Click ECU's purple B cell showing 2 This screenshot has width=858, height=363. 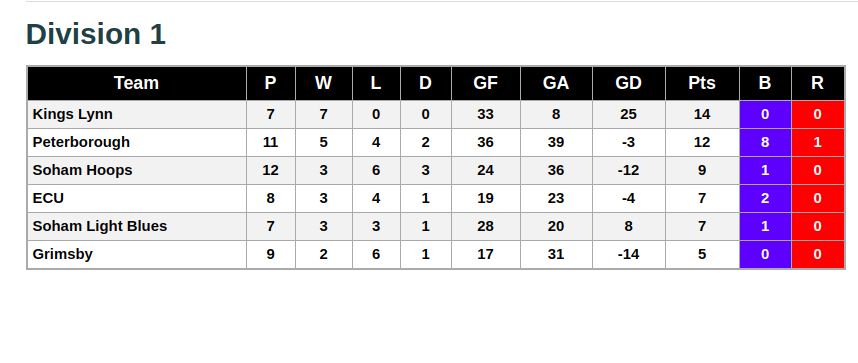pyautogui.click(x=765, y=198)
